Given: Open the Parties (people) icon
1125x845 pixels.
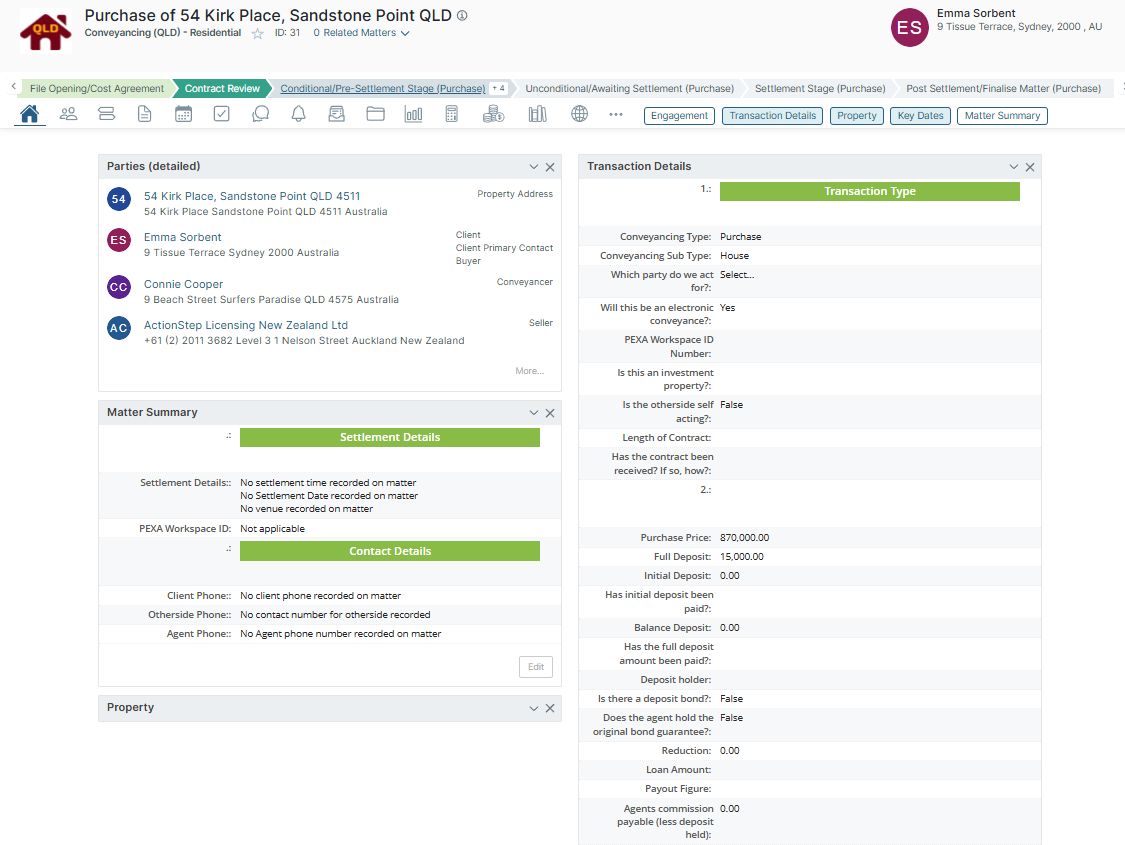Looking at the screenshot, I should click(68, 115).
